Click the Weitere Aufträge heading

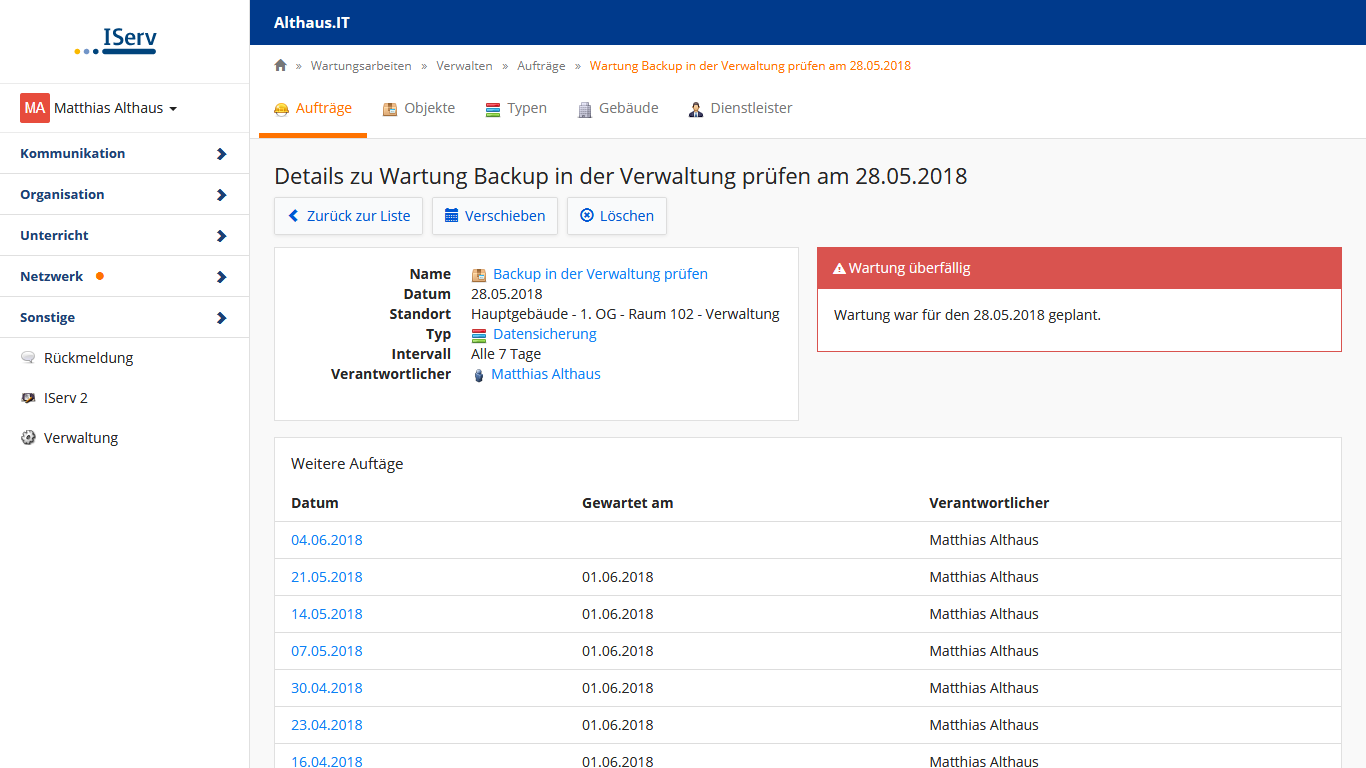tap(347, 464)
